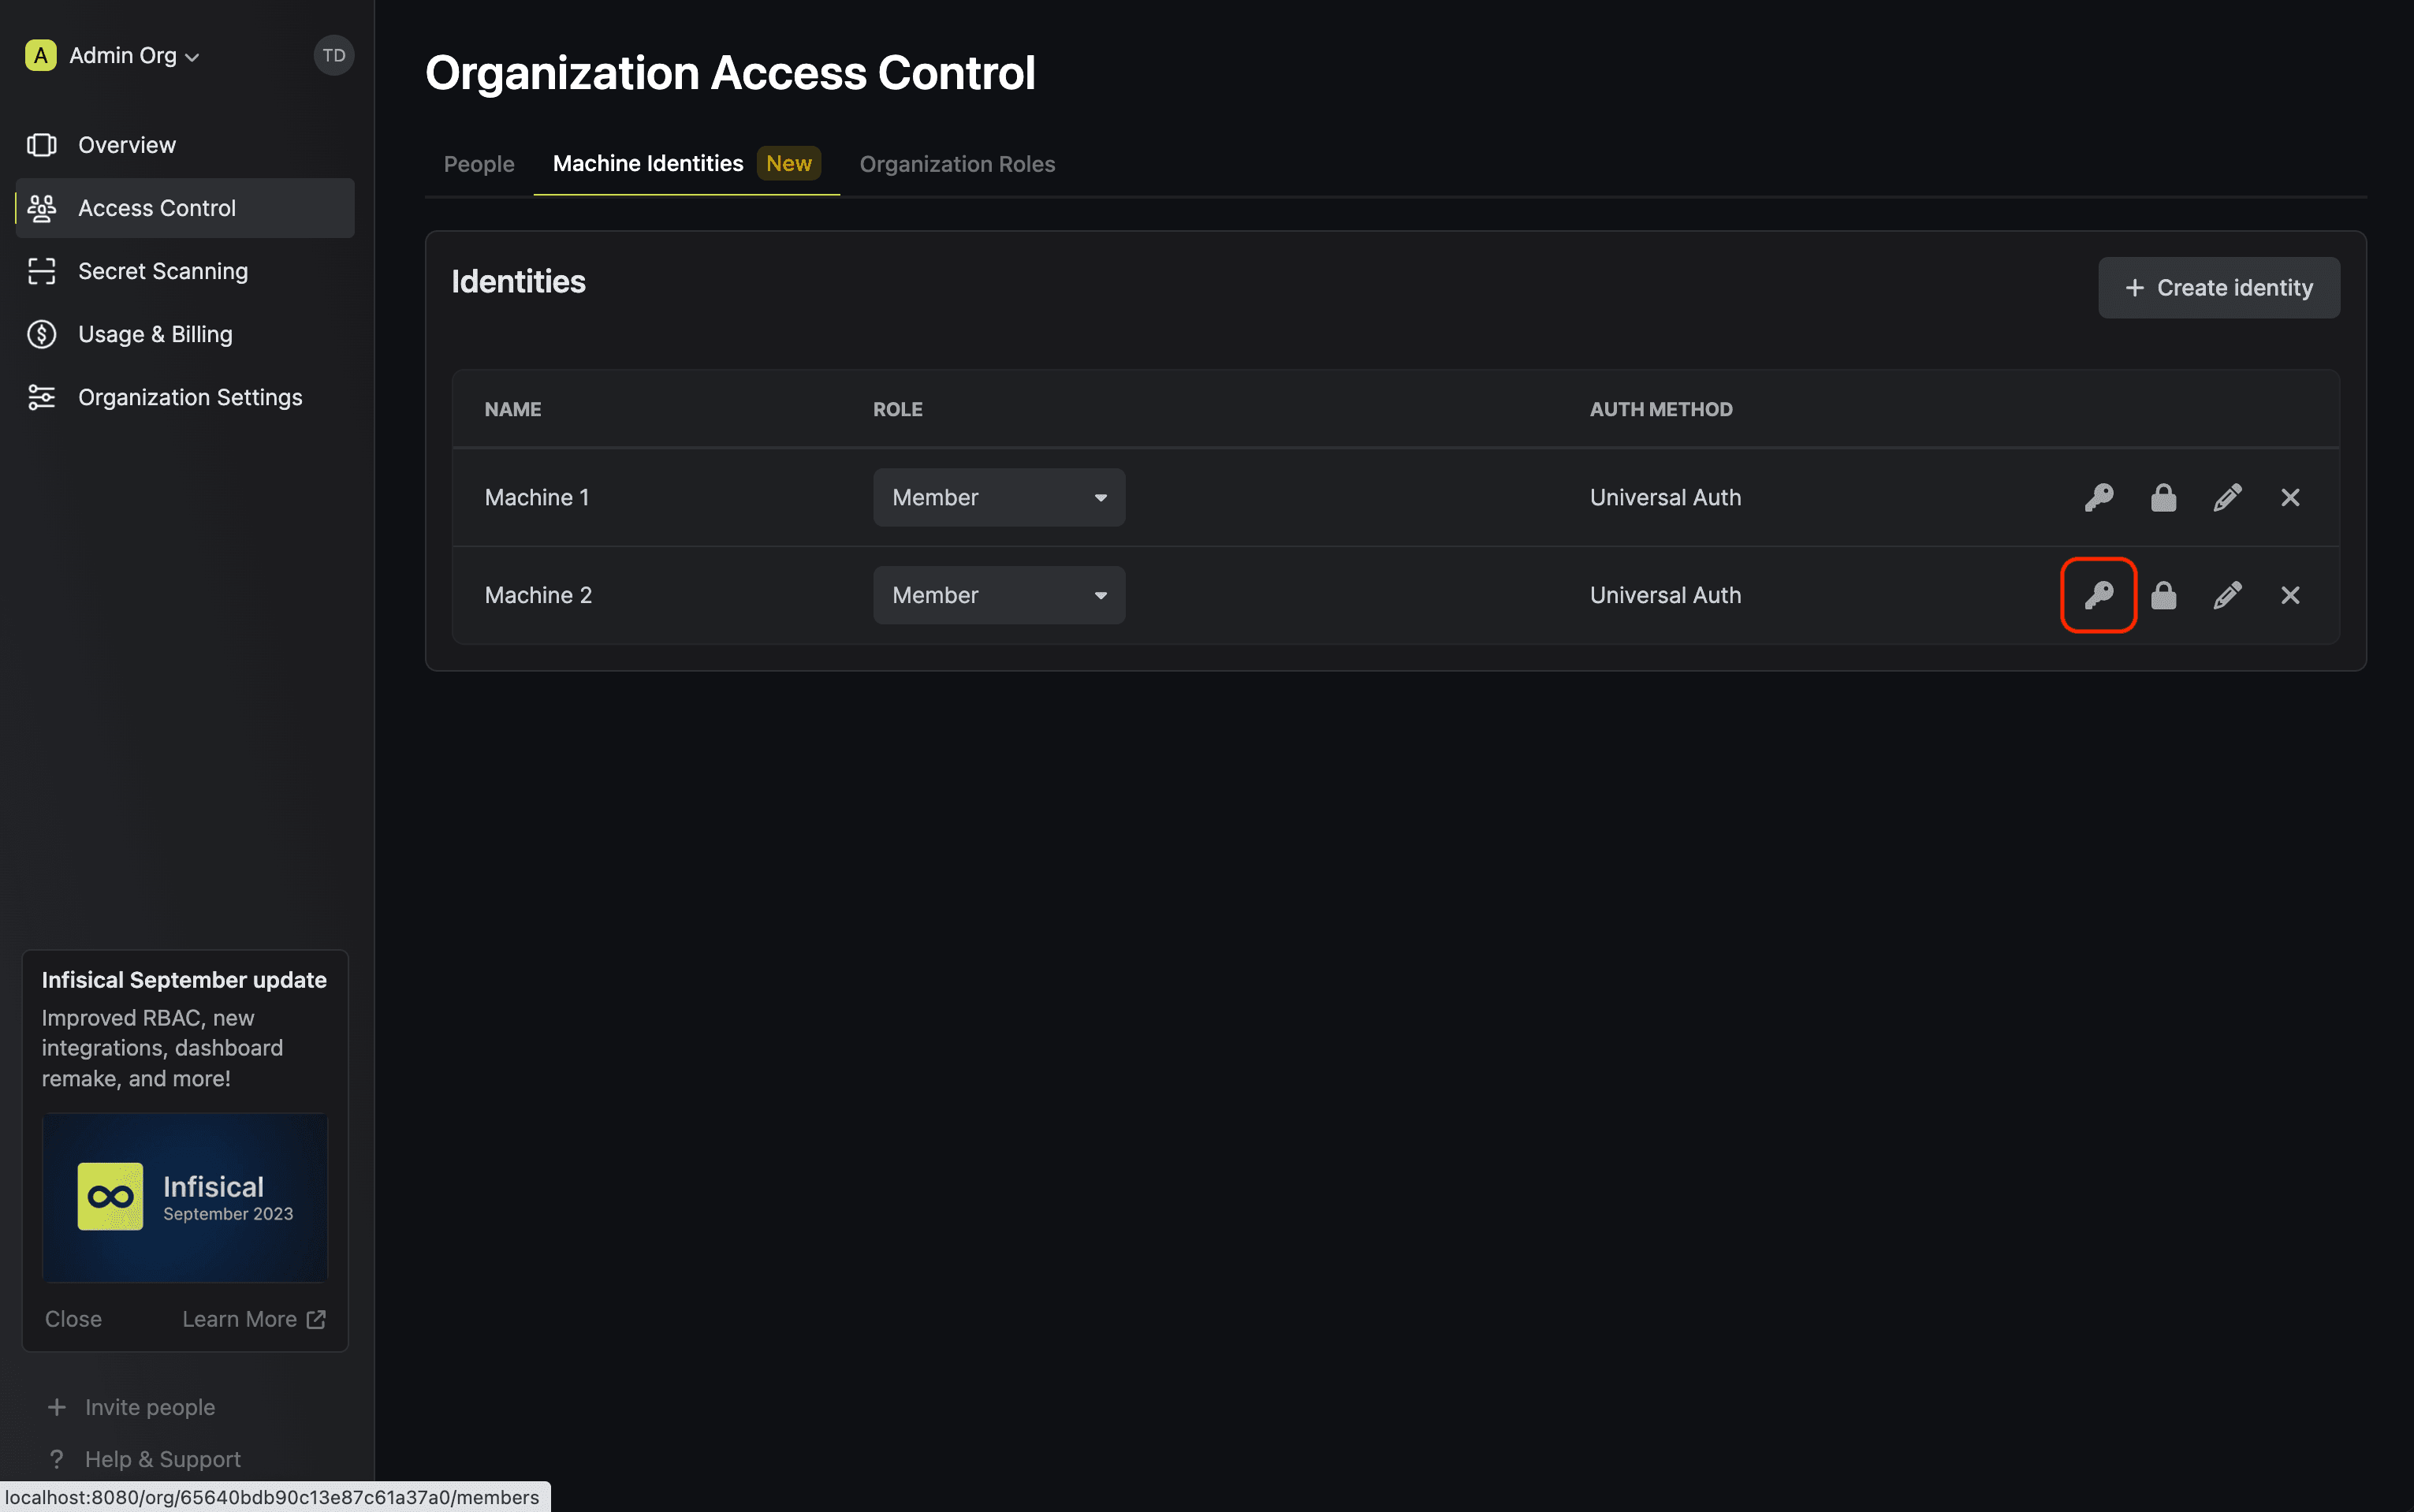Click the lock icon for Machine 1
The image size is (2414, 1512).
click(x=2163, y=497)
